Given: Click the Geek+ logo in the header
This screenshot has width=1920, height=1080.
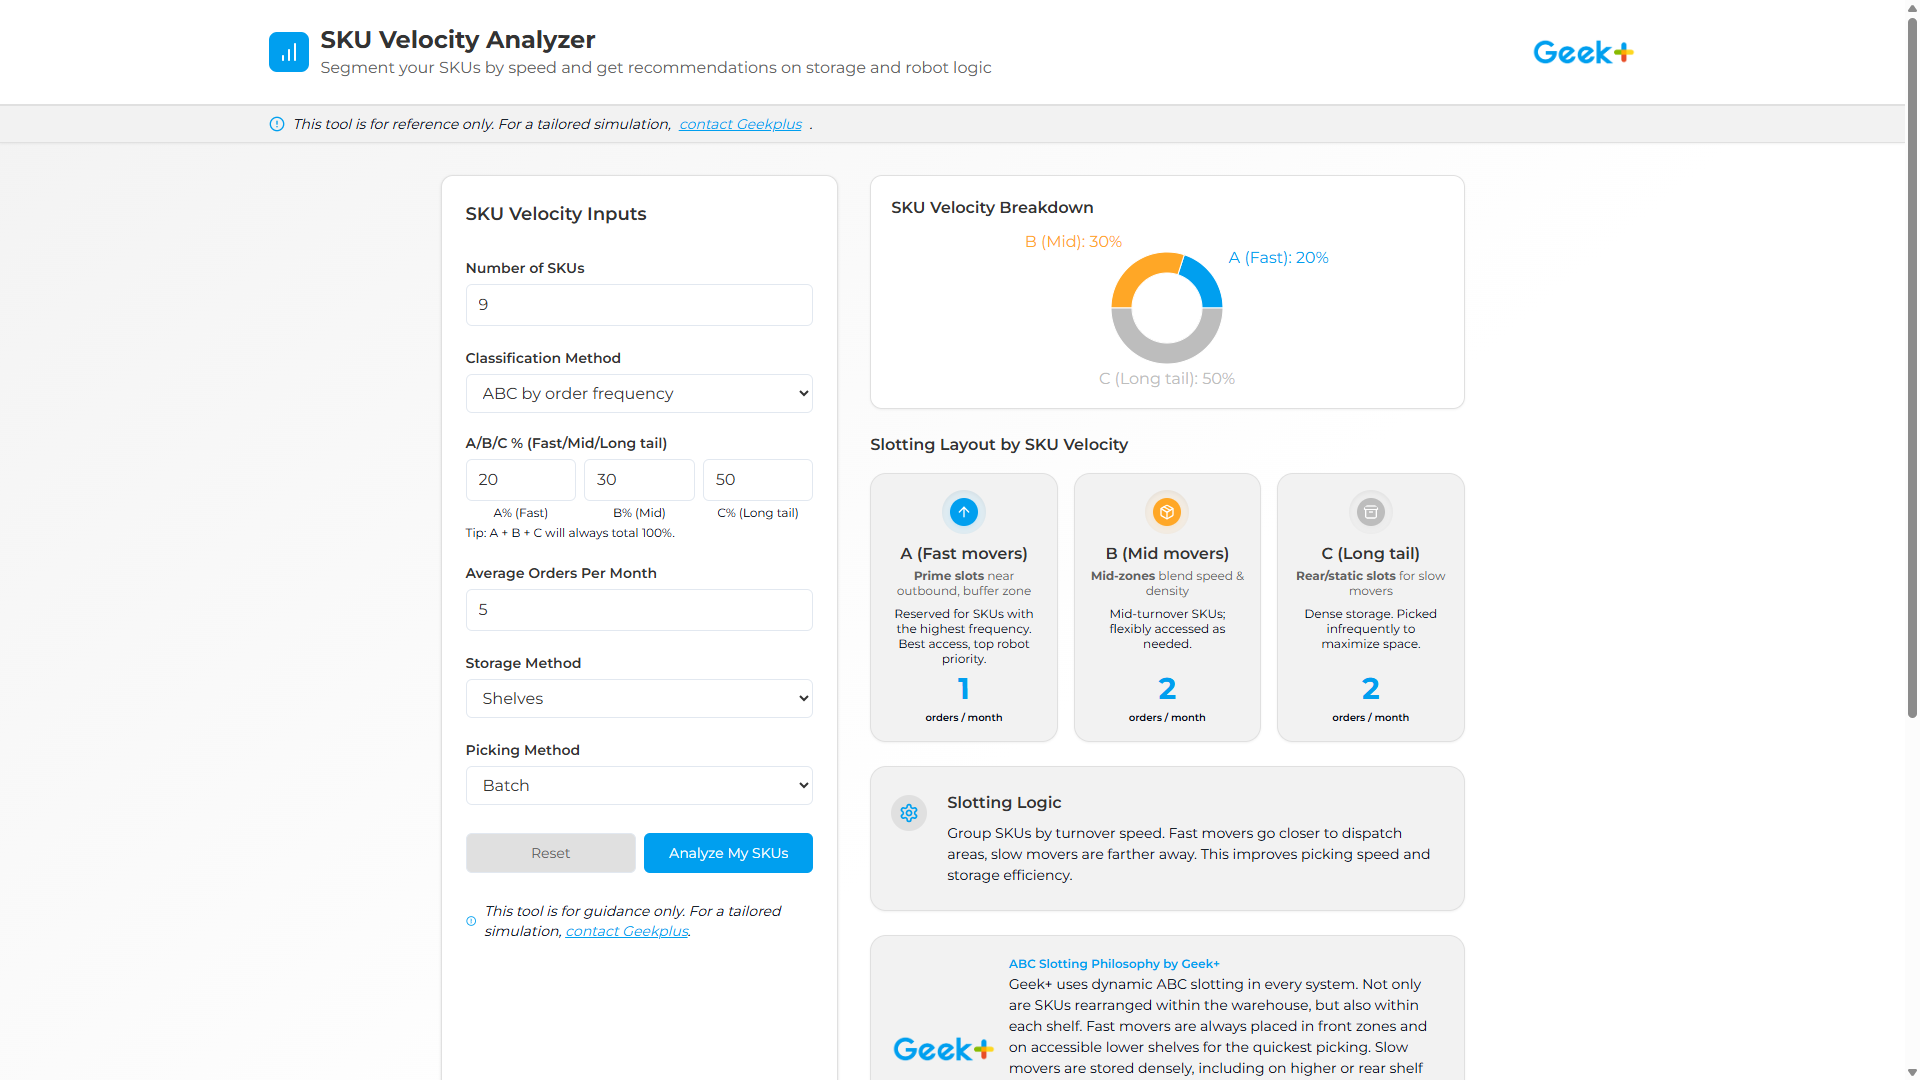Looking at the screenshot, I should pyautogui.click(x=1582, y=51).
